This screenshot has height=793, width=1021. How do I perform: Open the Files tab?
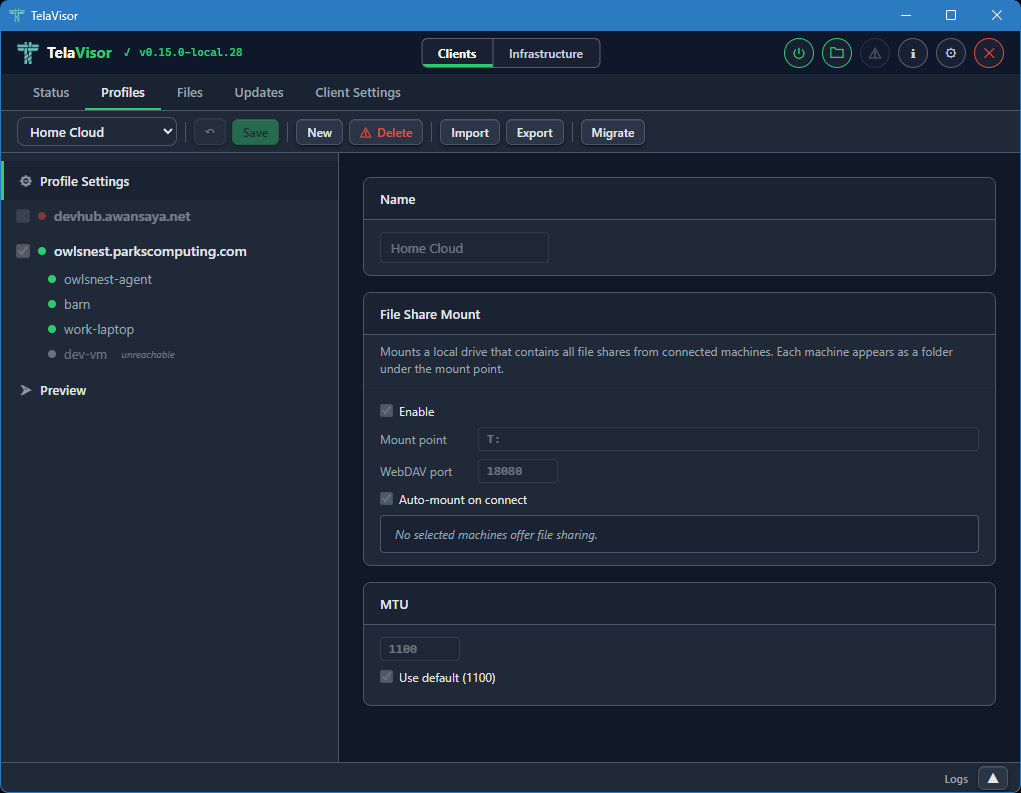pyautogui.click(x=189, y=92)
